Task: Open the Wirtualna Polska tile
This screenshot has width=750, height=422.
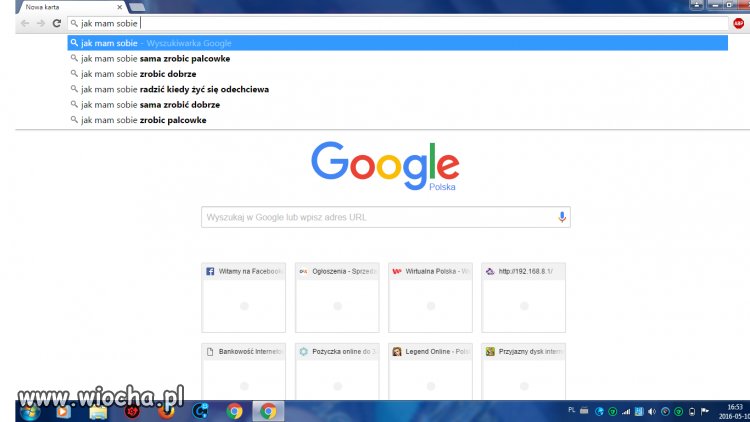Action: [430, 297]
